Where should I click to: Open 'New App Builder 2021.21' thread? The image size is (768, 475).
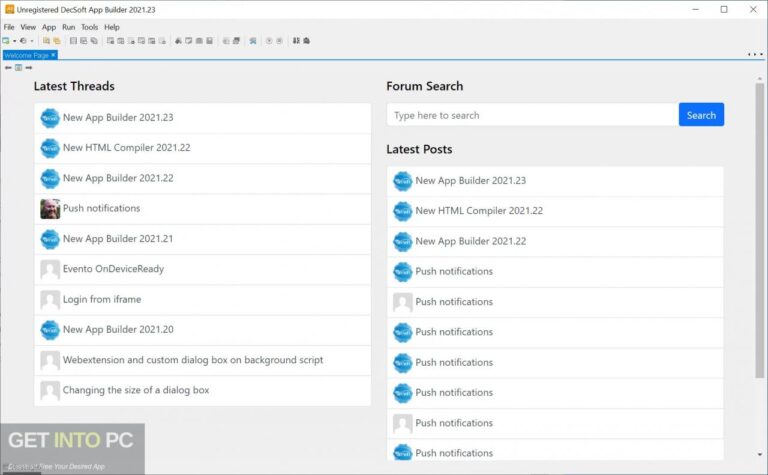pyautogui.click(x=118, y=239)
